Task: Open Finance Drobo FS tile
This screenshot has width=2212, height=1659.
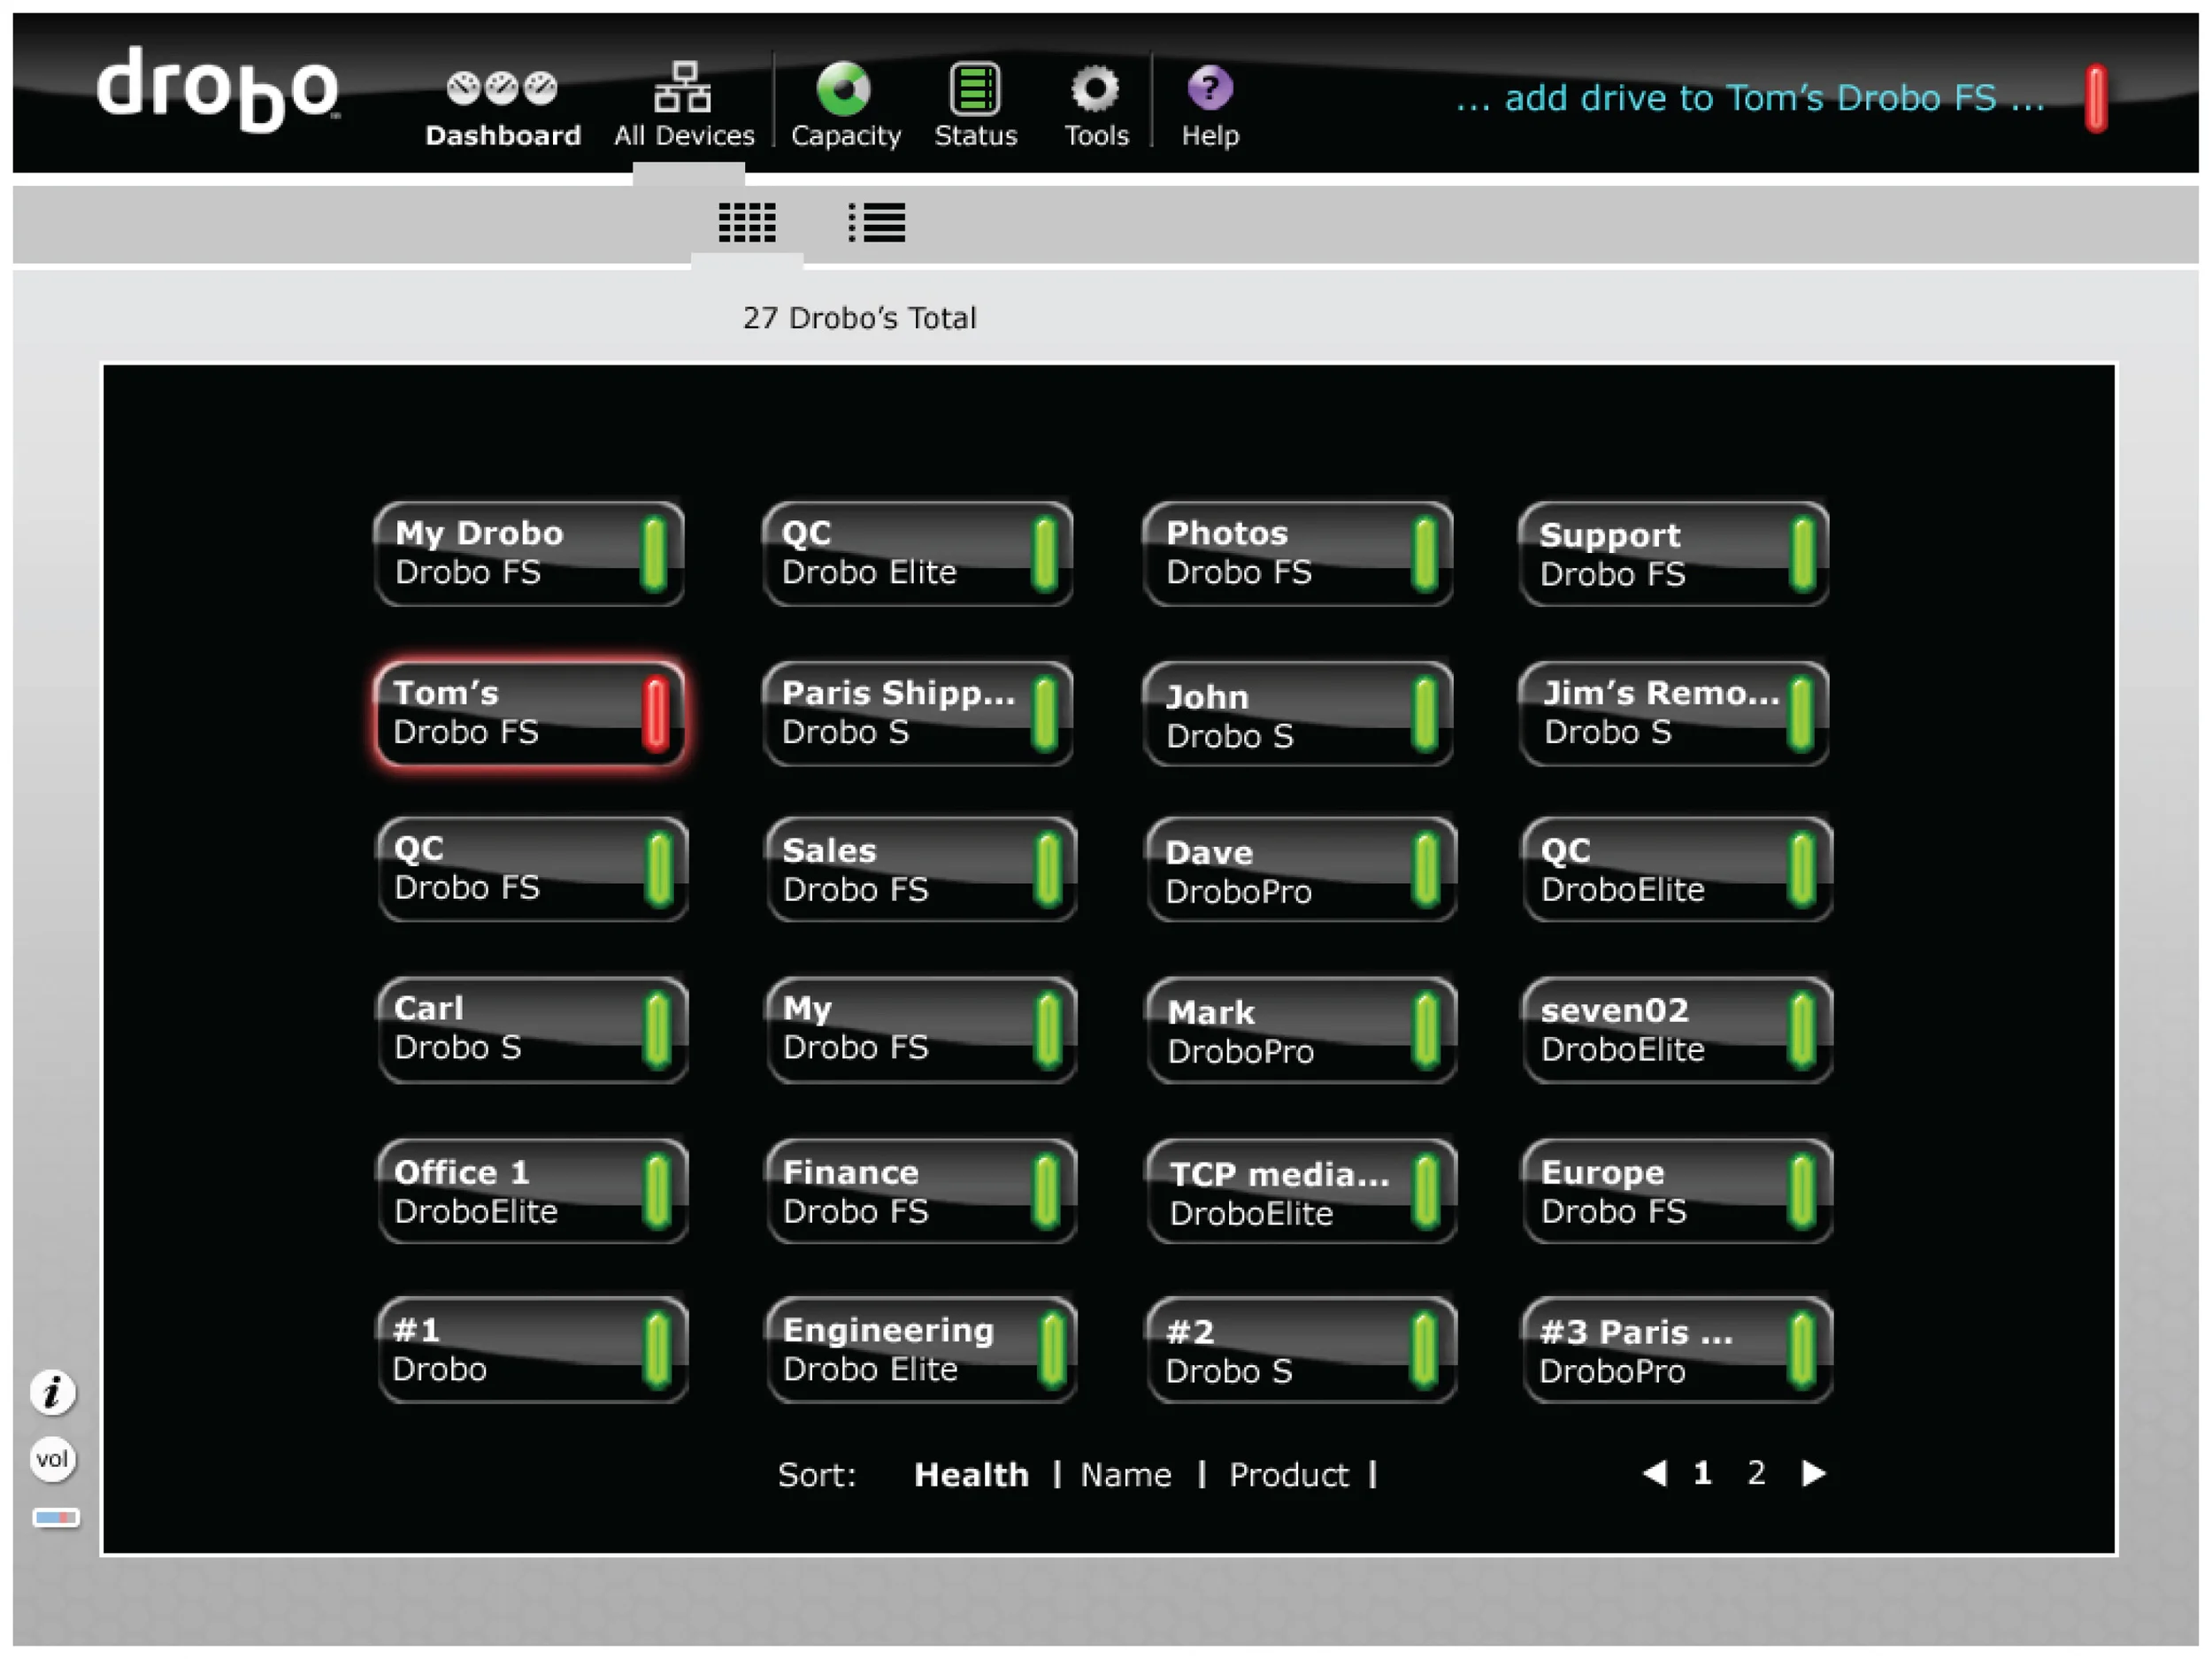Action: (921, 1191)
